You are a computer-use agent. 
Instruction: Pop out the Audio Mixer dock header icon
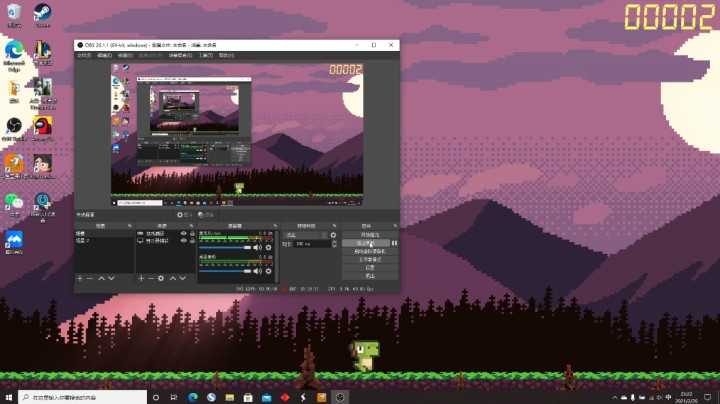point(275,226)
